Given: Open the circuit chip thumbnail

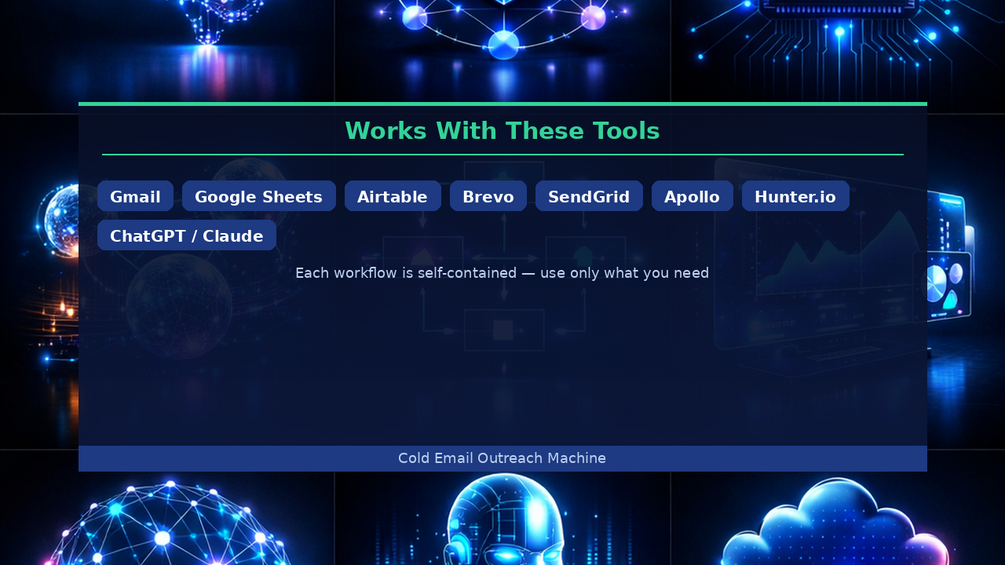Looking at the screenshot, I should click(837, 50).
